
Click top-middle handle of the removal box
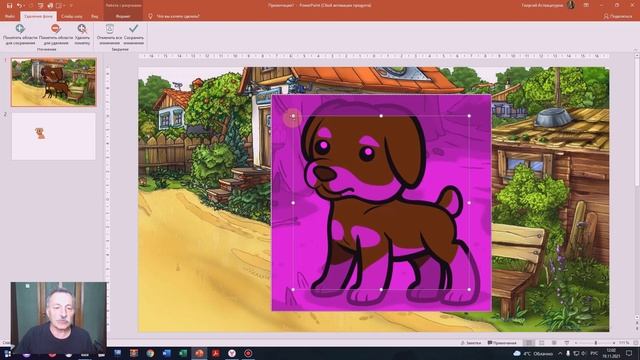click(x=381, y=116)
